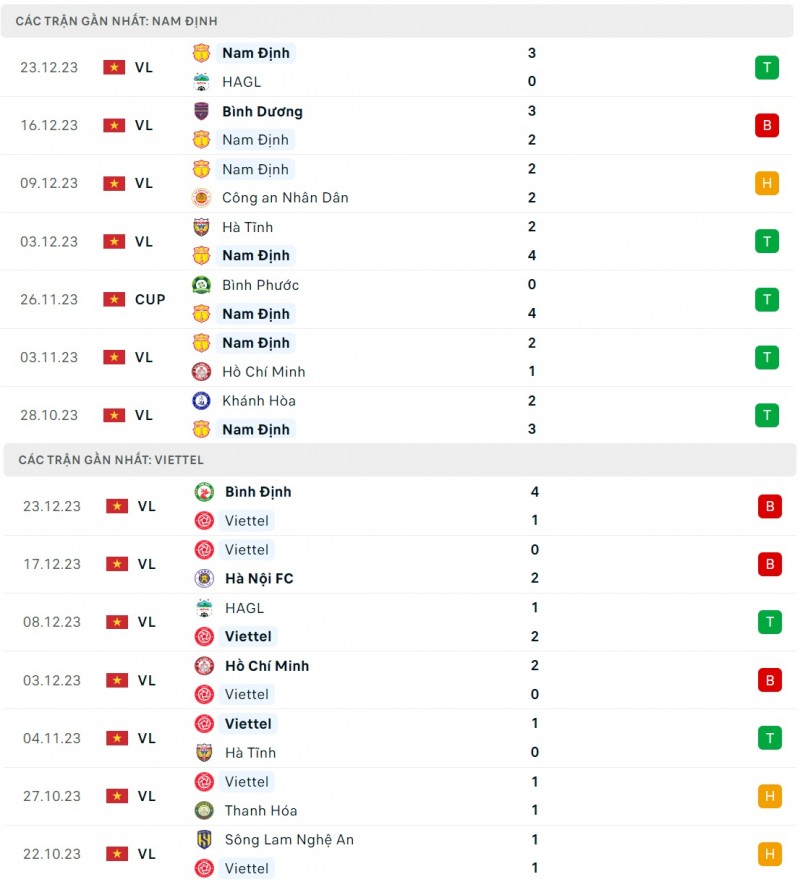
Task: Select the Nam Định recent matches header
Action: pyautogui.click(x=117, y=21)
